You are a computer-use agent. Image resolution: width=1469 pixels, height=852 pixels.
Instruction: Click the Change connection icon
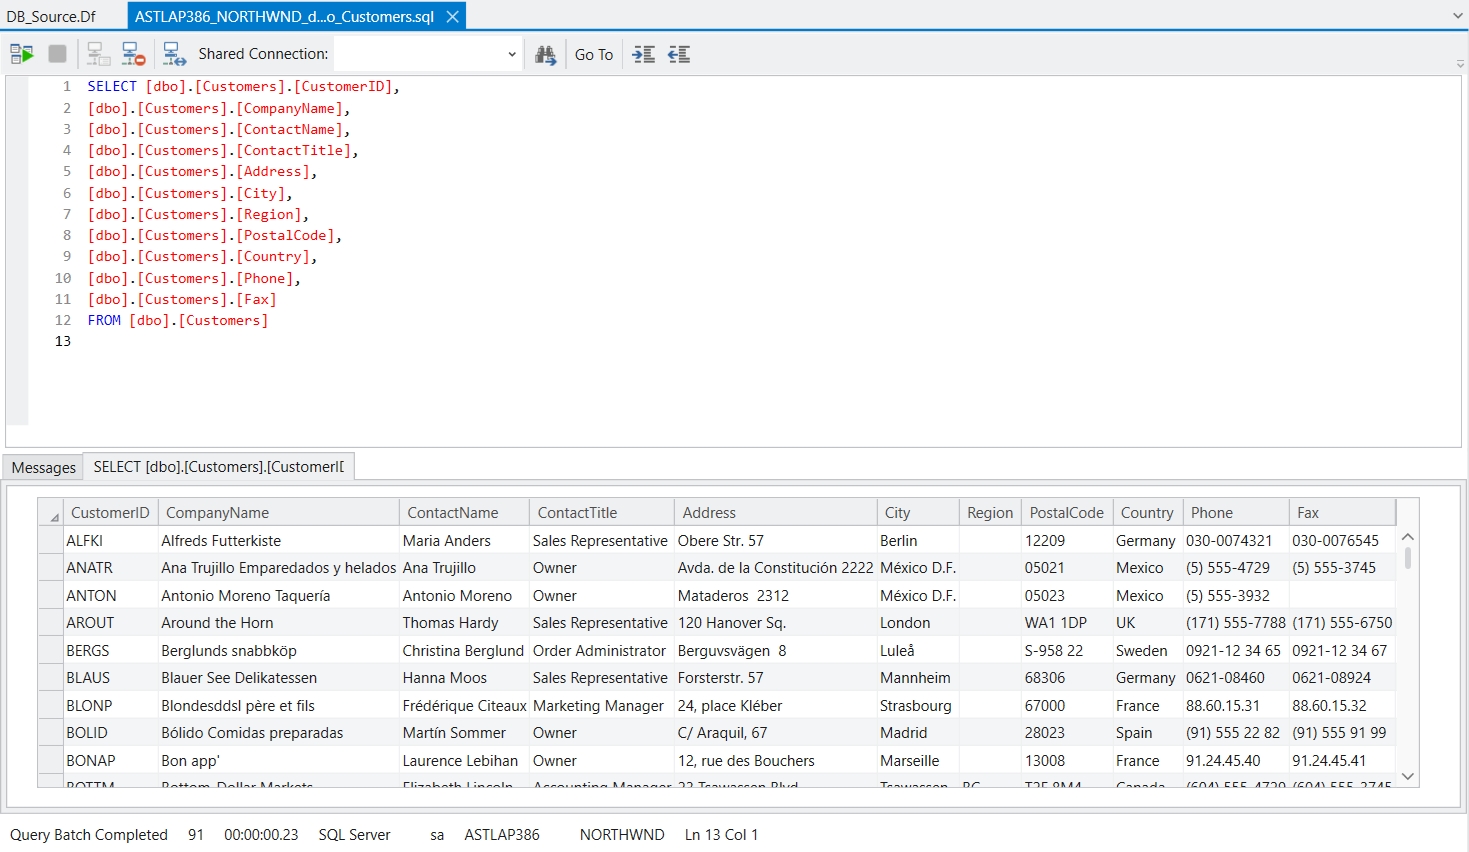pos(174,54)
